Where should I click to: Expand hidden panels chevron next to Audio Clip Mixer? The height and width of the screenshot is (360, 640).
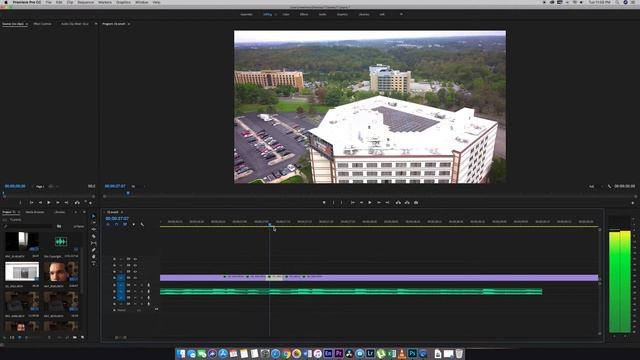click(x=96, y=24)
